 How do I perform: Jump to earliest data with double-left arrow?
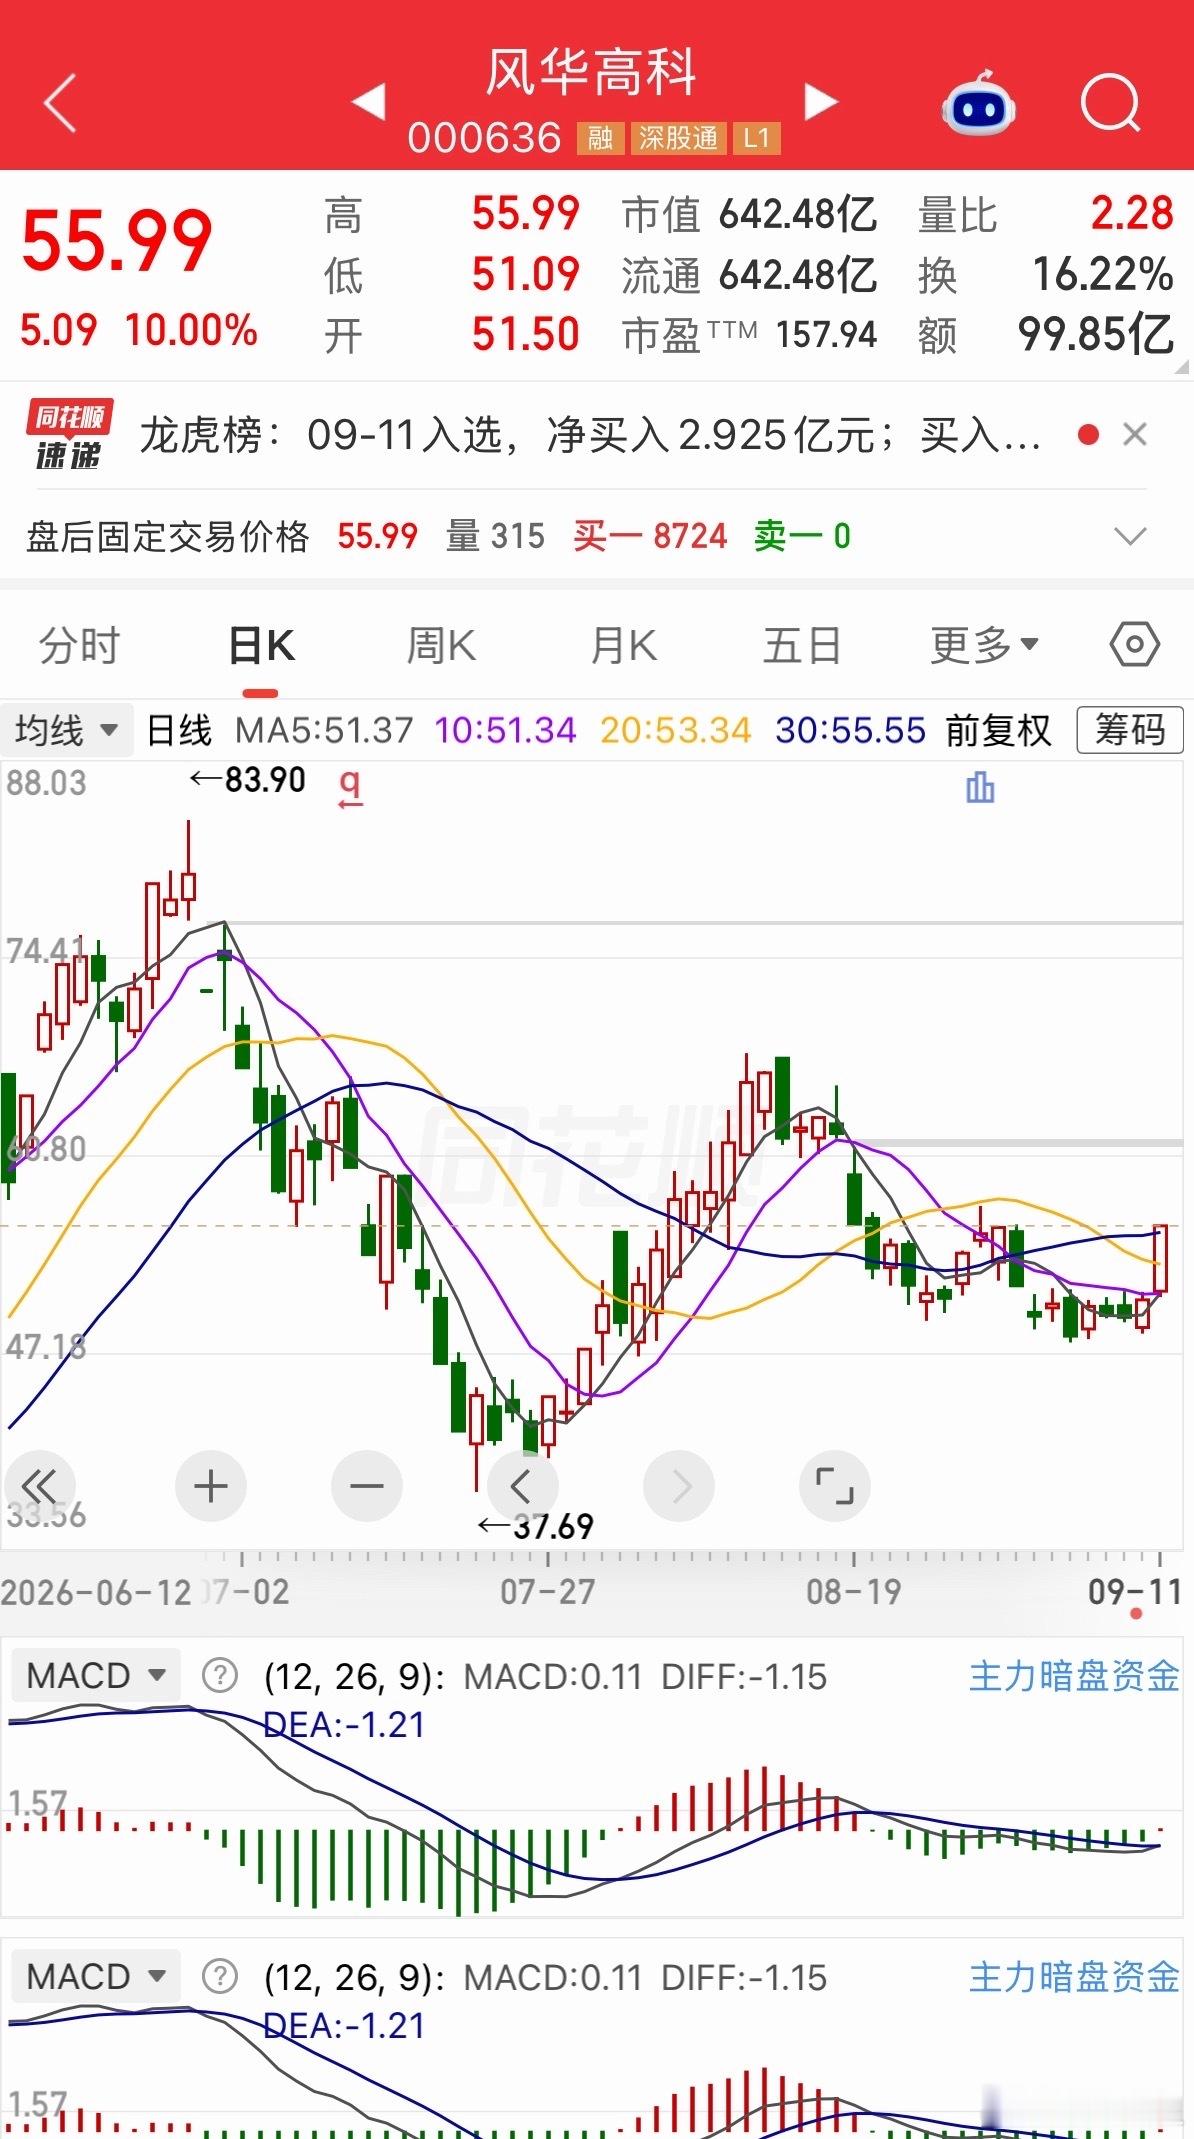40,1486
